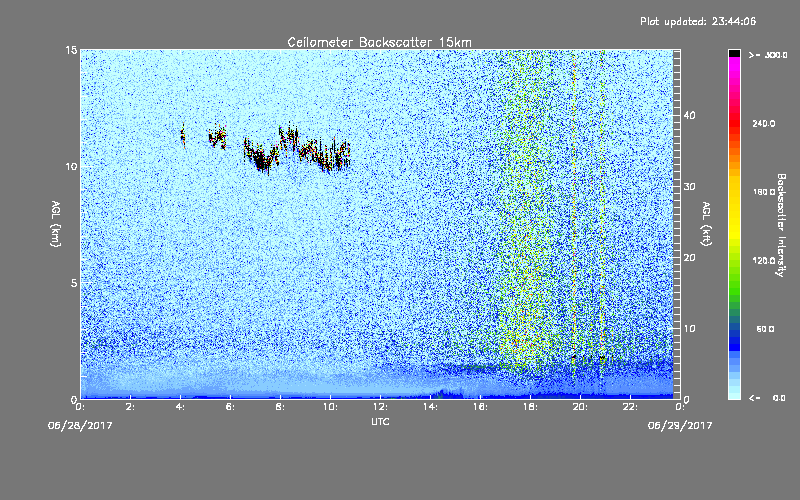Click the UTC x-axis label

point(380,421)
